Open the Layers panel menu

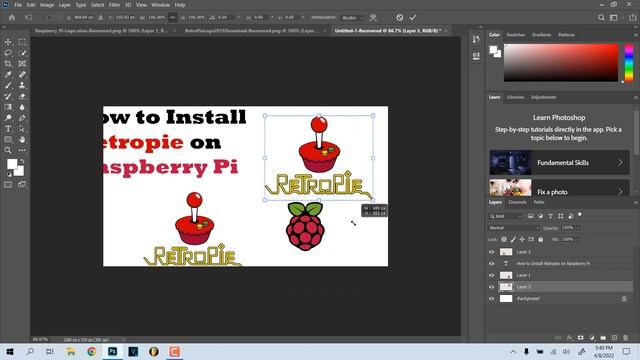pos(635,202)
